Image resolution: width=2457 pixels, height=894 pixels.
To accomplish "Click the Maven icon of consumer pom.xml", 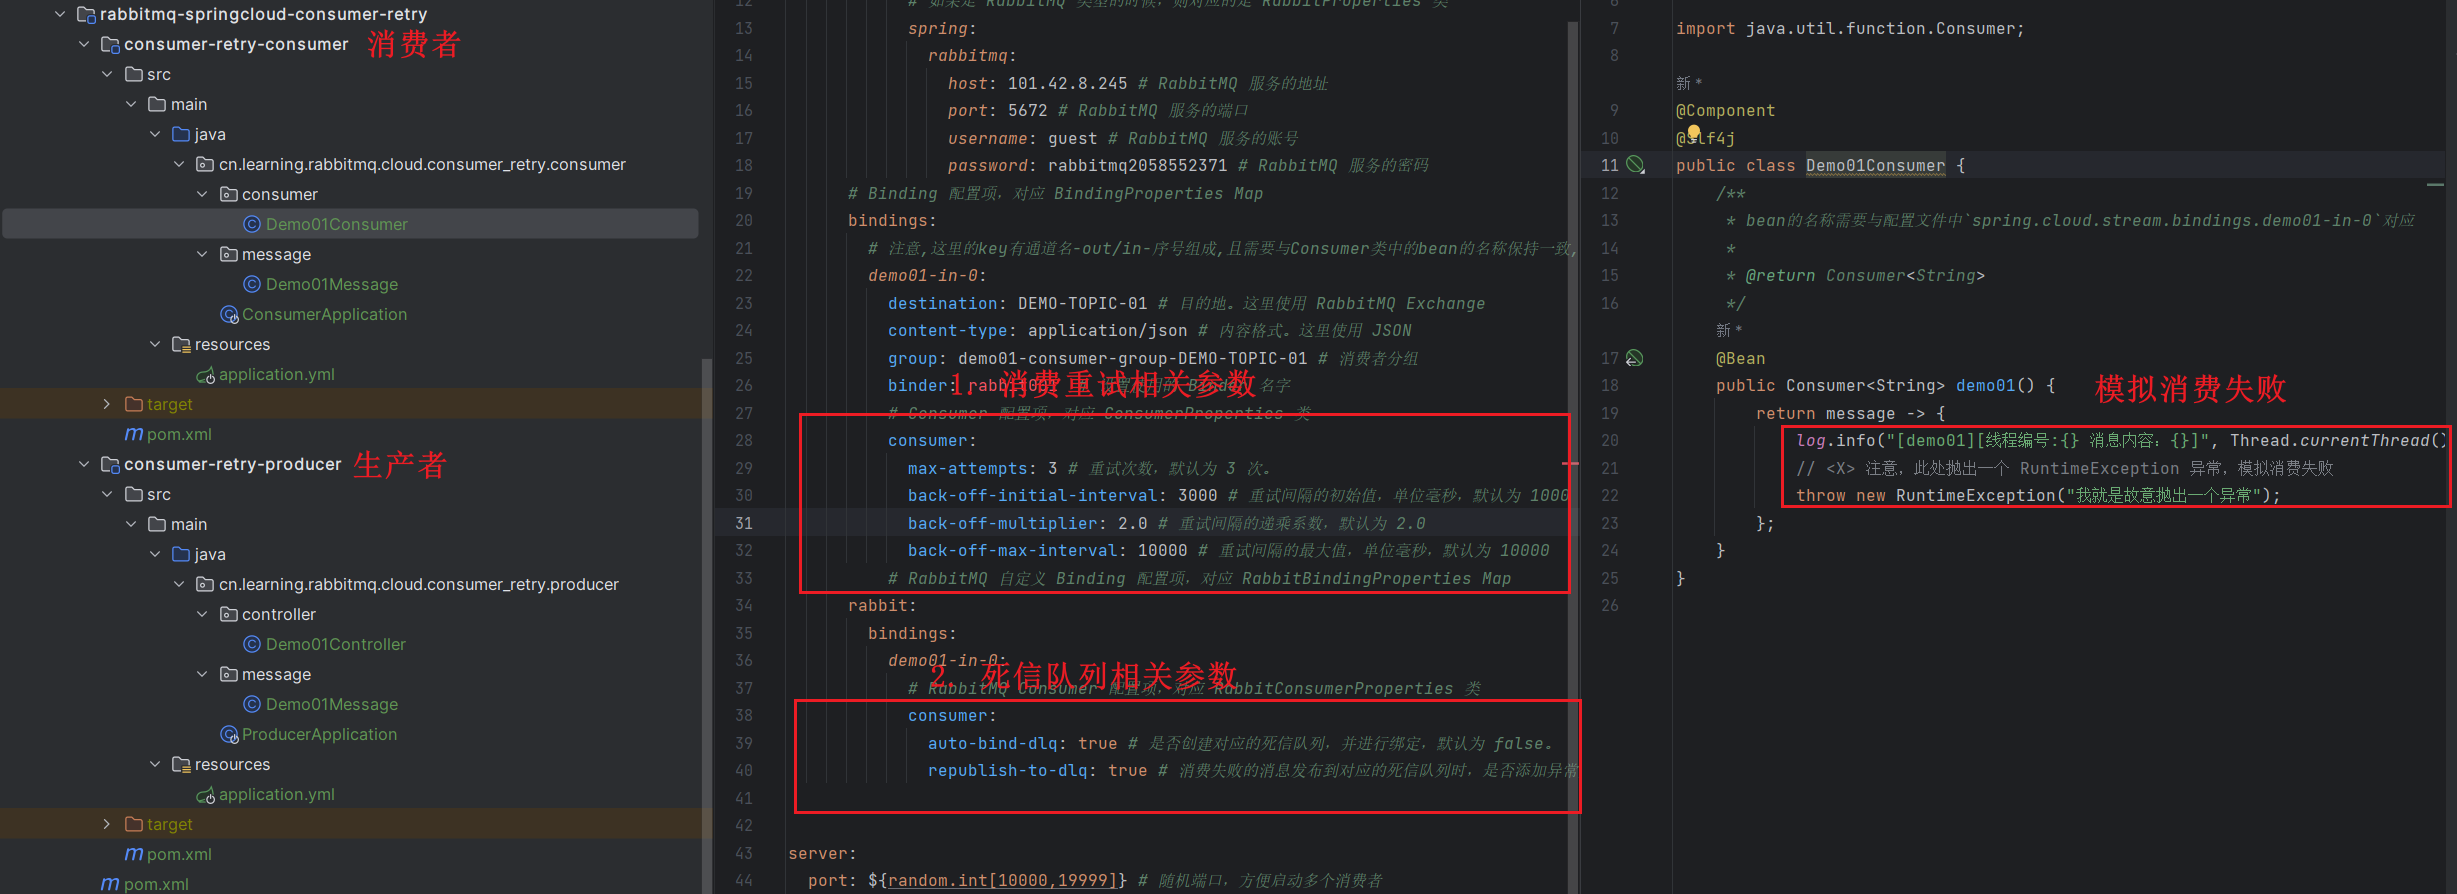I will coord(134,434).
